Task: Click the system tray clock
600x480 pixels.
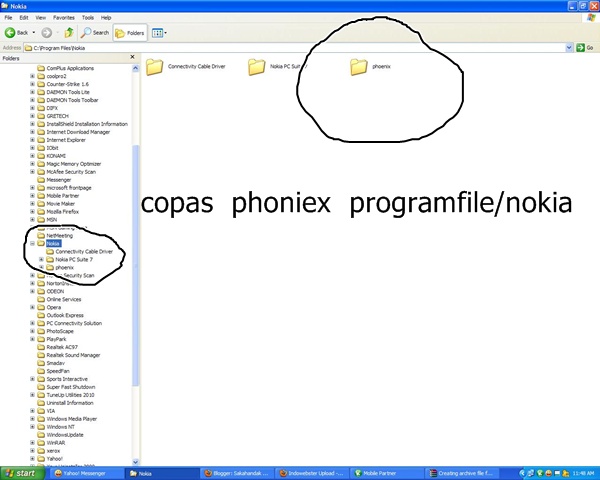Action: pyautogui.click(x=583, y=473)
